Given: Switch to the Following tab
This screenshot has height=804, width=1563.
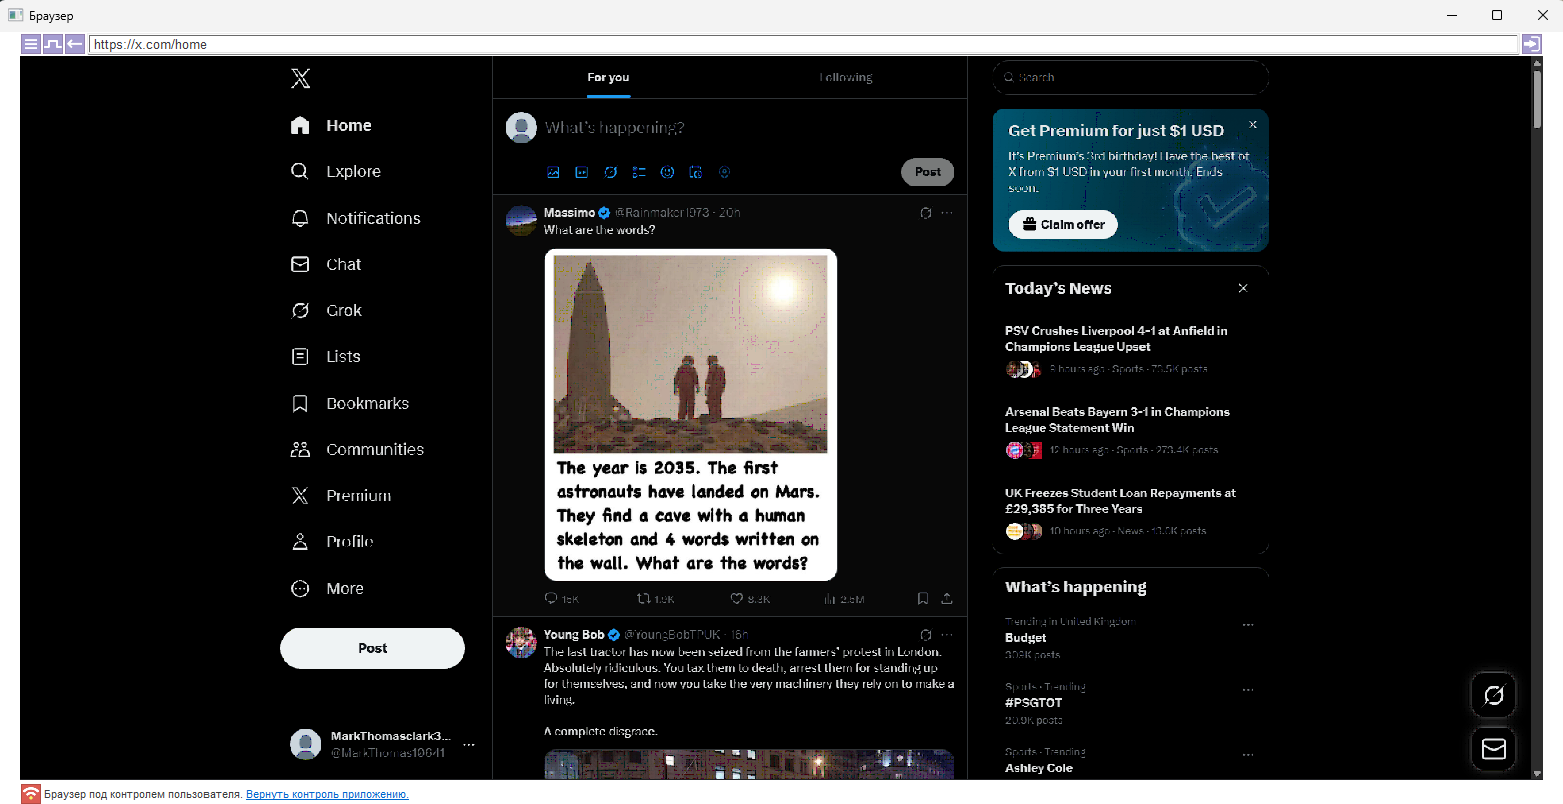Looking at the screenshot, I should coord(846,78).
